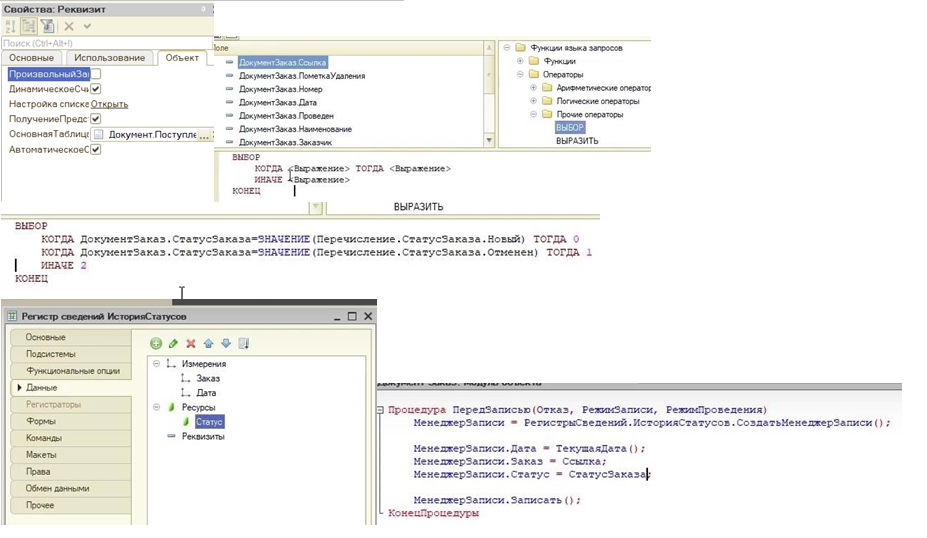Enable the ПроизвольныйЗапрос checkbox

pyautogui.click(x=96, y=74)
